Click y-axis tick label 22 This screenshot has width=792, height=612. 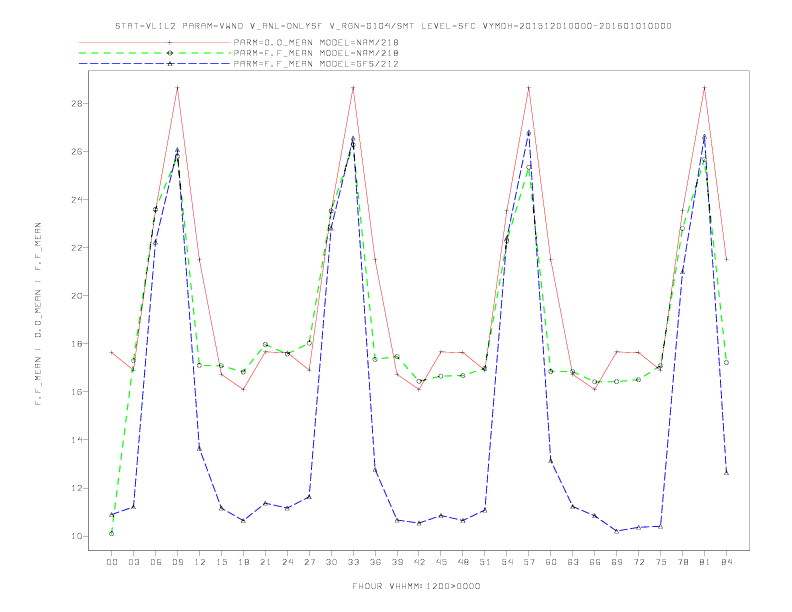[77, 248]
